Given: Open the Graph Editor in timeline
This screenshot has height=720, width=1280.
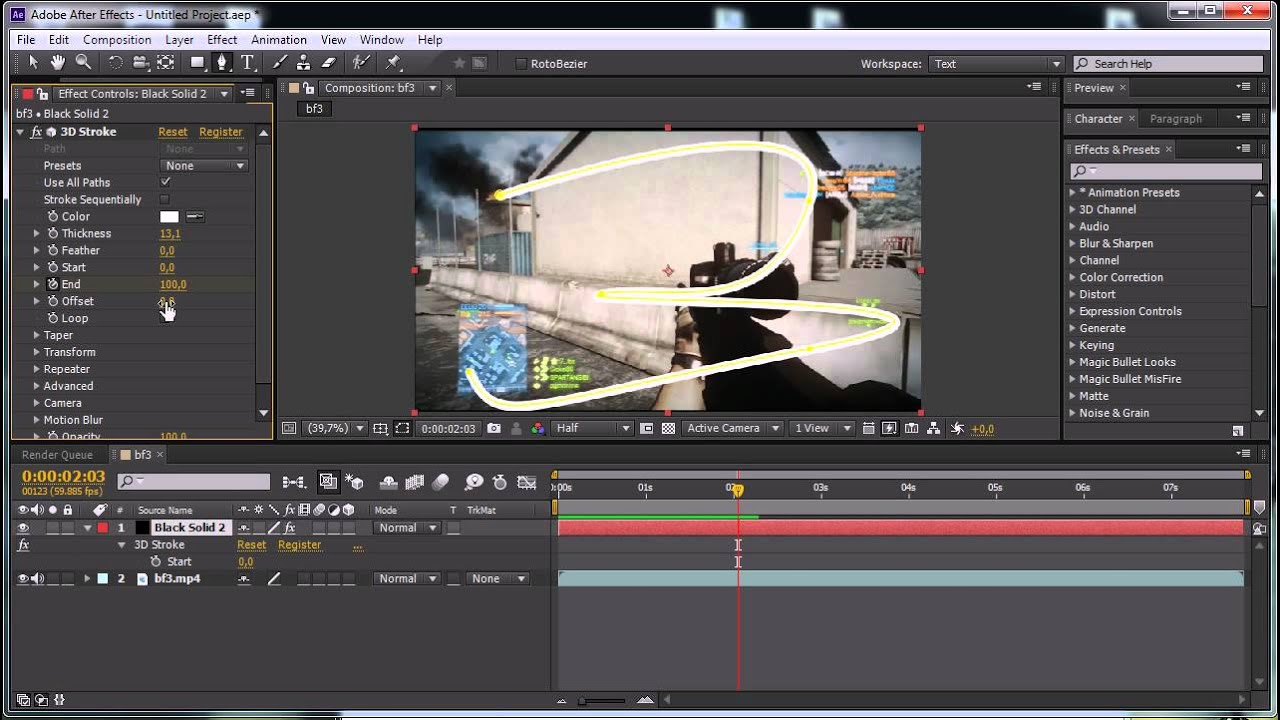Looking at the screenshot, I should 527,482.
